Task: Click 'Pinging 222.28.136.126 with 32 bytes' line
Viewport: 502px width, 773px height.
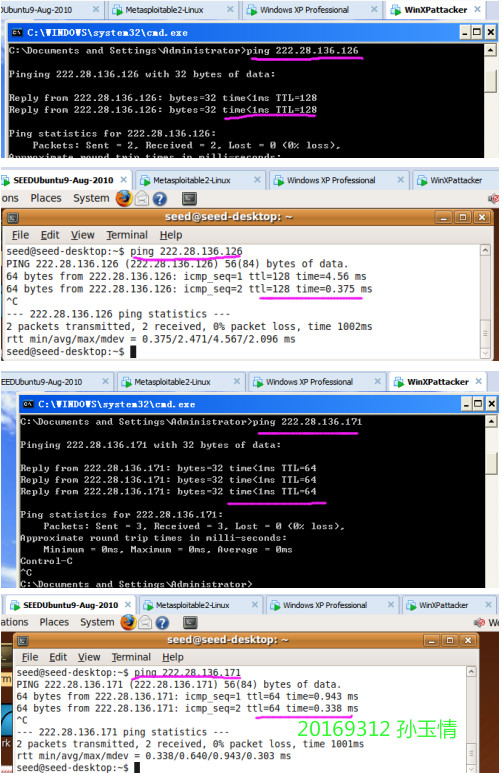Action: 142,74
